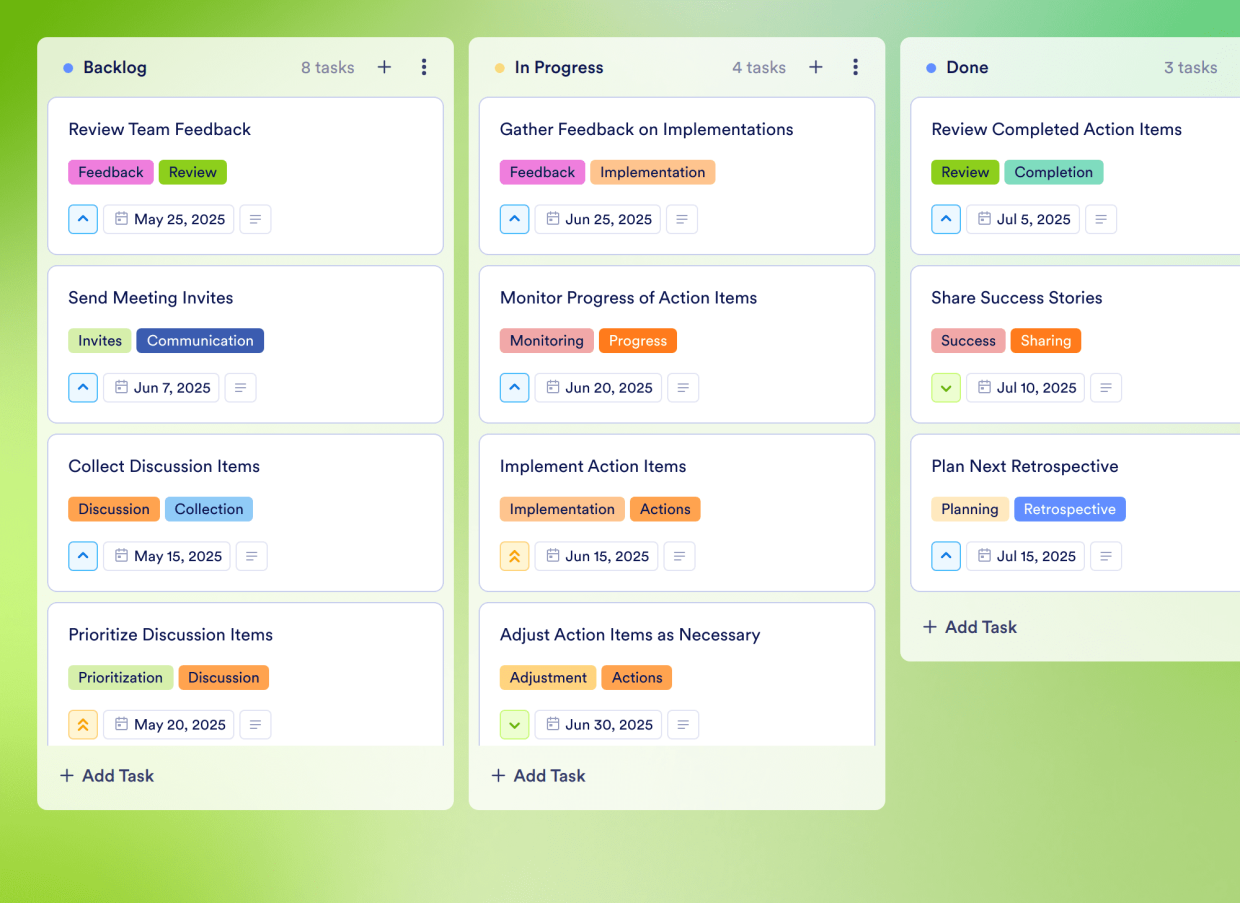The height and width of the screenshot is (903, 1240).
Task: Open the options menu of the In Progress column
Action: point(855,67)
